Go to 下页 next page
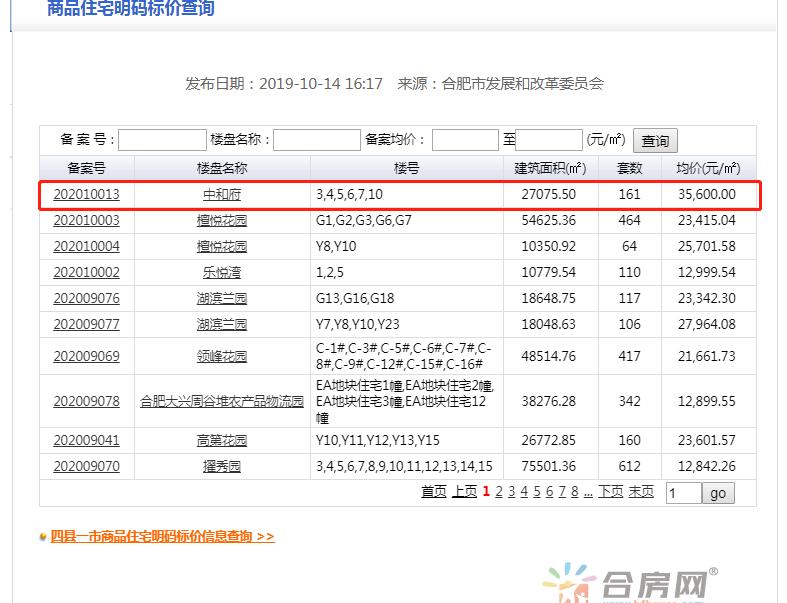Image resolution: width=787 pixels, height=603 pixels. tap(610, 491)
